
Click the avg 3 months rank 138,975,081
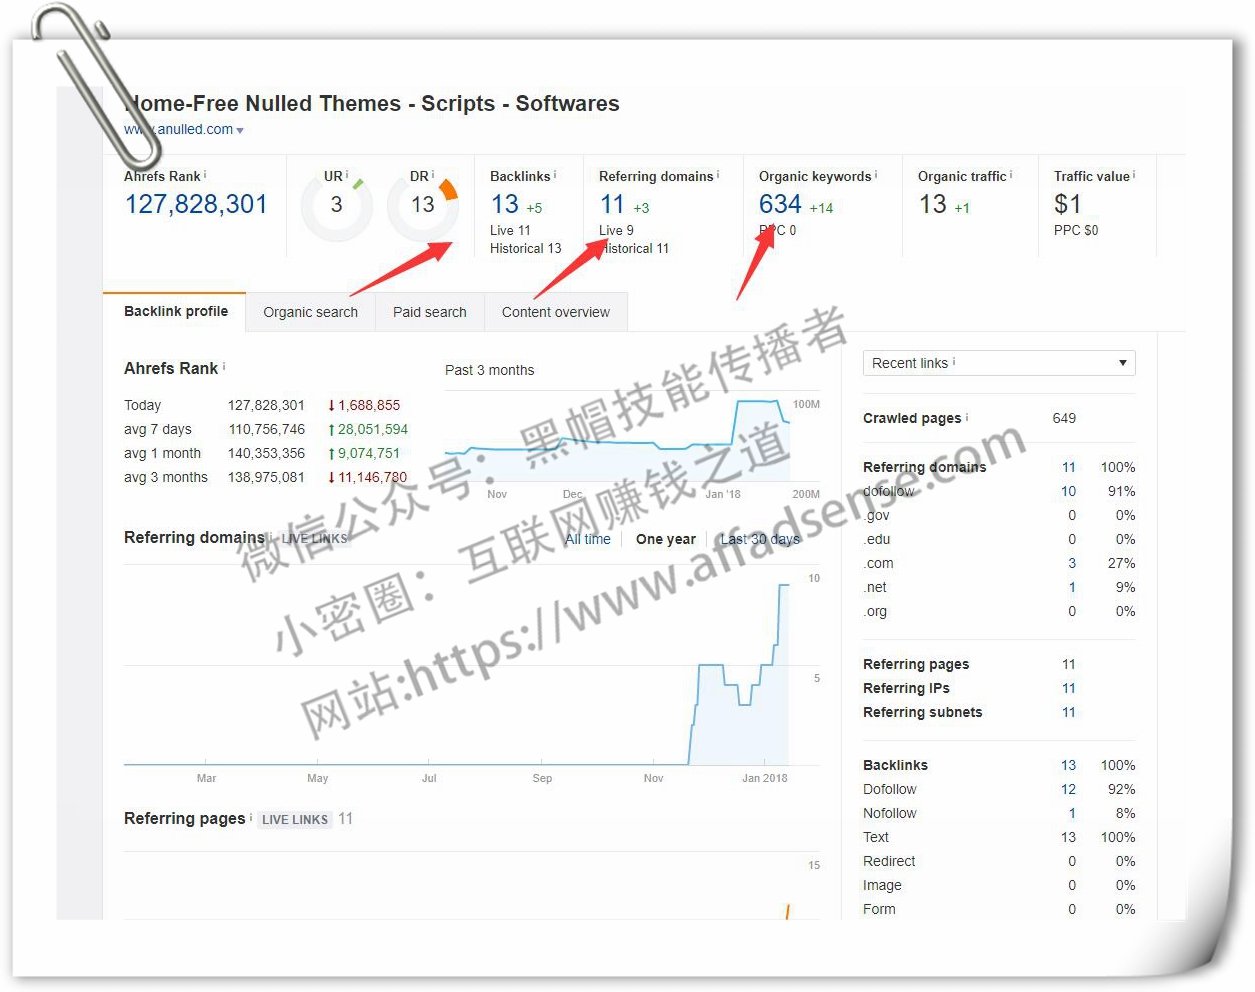coord(266,477)
